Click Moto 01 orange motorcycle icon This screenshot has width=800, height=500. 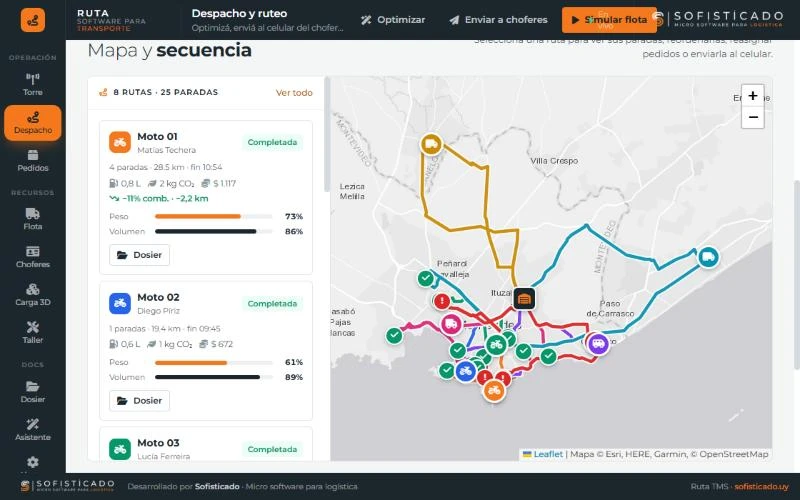click(120, 142)
